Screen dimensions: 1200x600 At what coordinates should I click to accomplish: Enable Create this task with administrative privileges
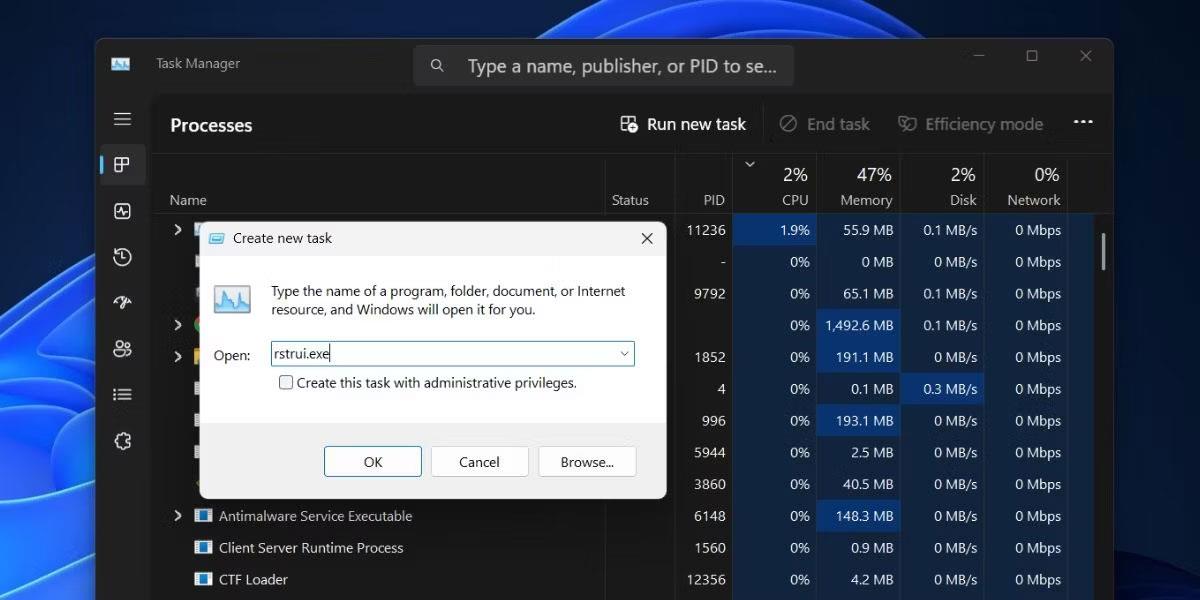(286, 383)
